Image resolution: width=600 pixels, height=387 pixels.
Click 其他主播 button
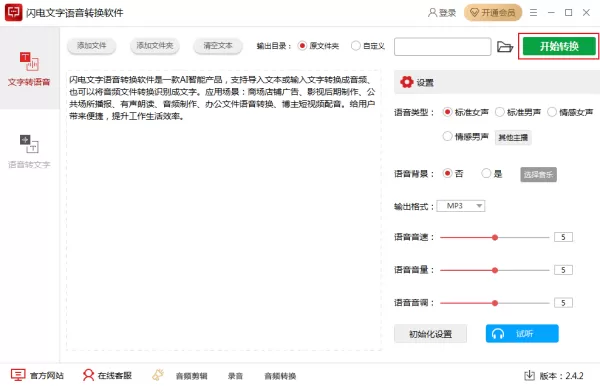tap(513, 137)
